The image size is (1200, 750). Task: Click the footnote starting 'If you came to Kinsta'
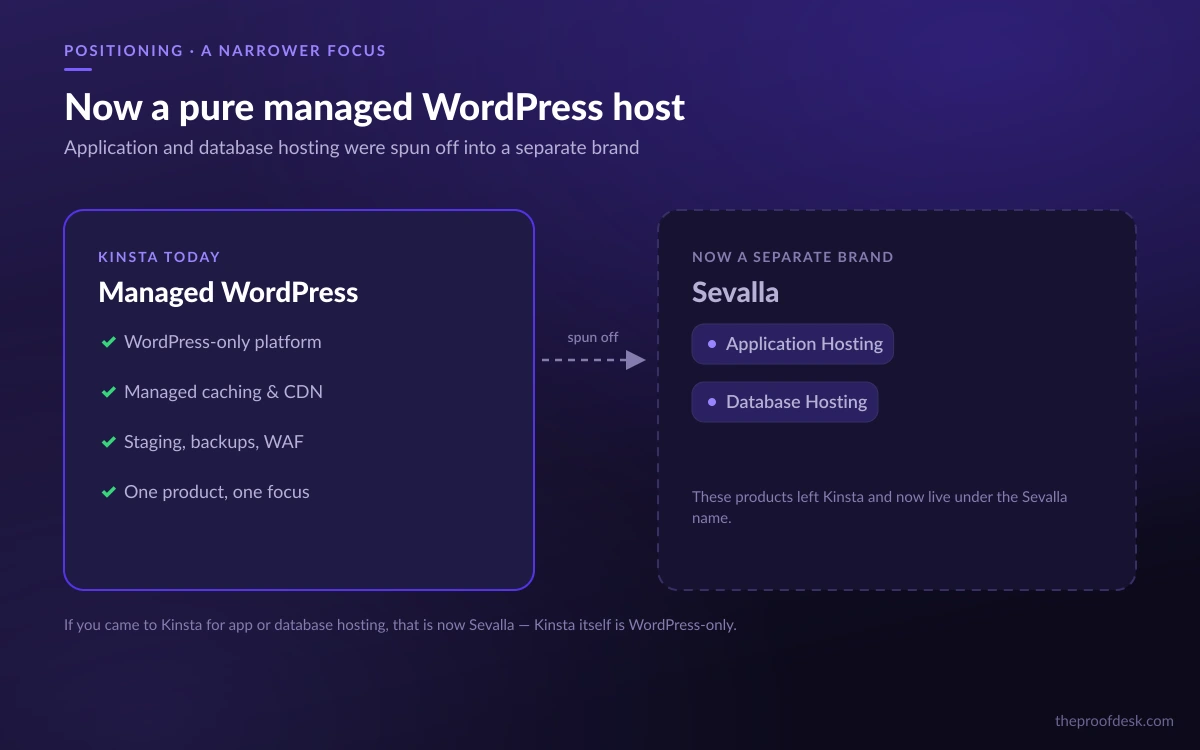[x=400, y=626]
